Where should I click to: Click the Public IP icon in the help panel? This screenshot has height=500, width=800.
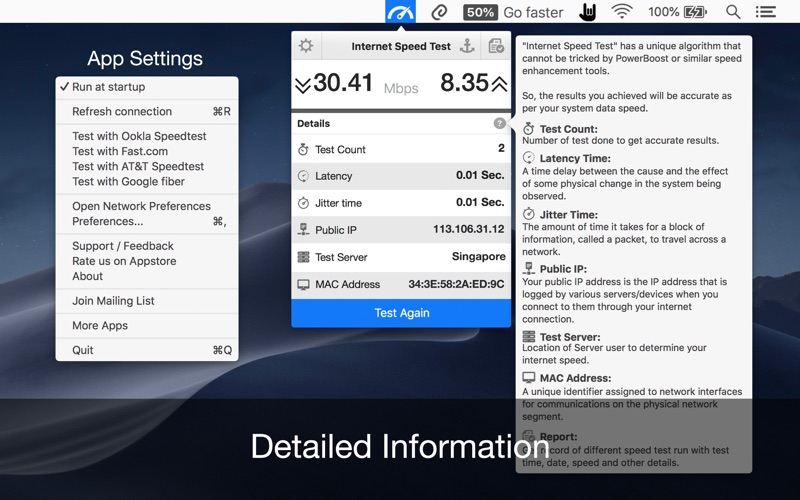pyautogui.click(x=529, y=268)
